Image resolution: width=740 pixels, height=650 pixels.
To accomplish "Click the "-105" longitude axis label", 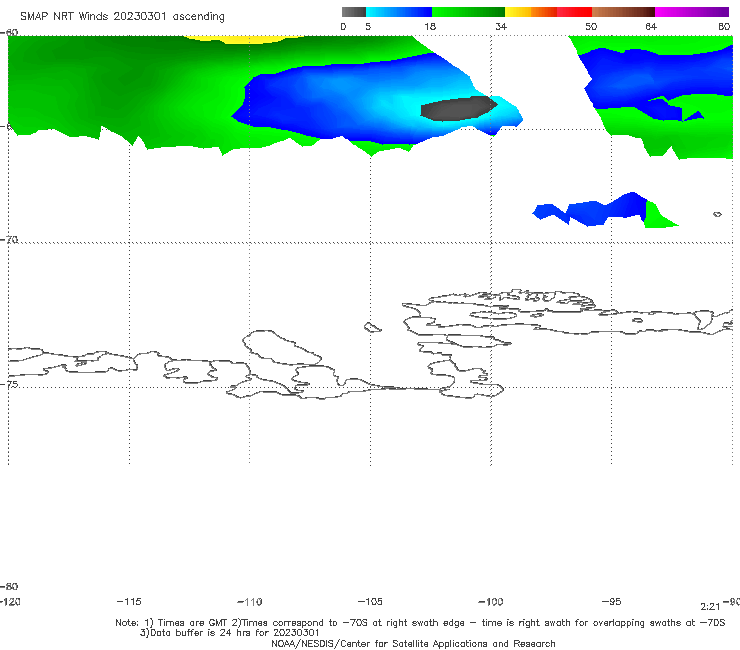I will tap(370, 601).
